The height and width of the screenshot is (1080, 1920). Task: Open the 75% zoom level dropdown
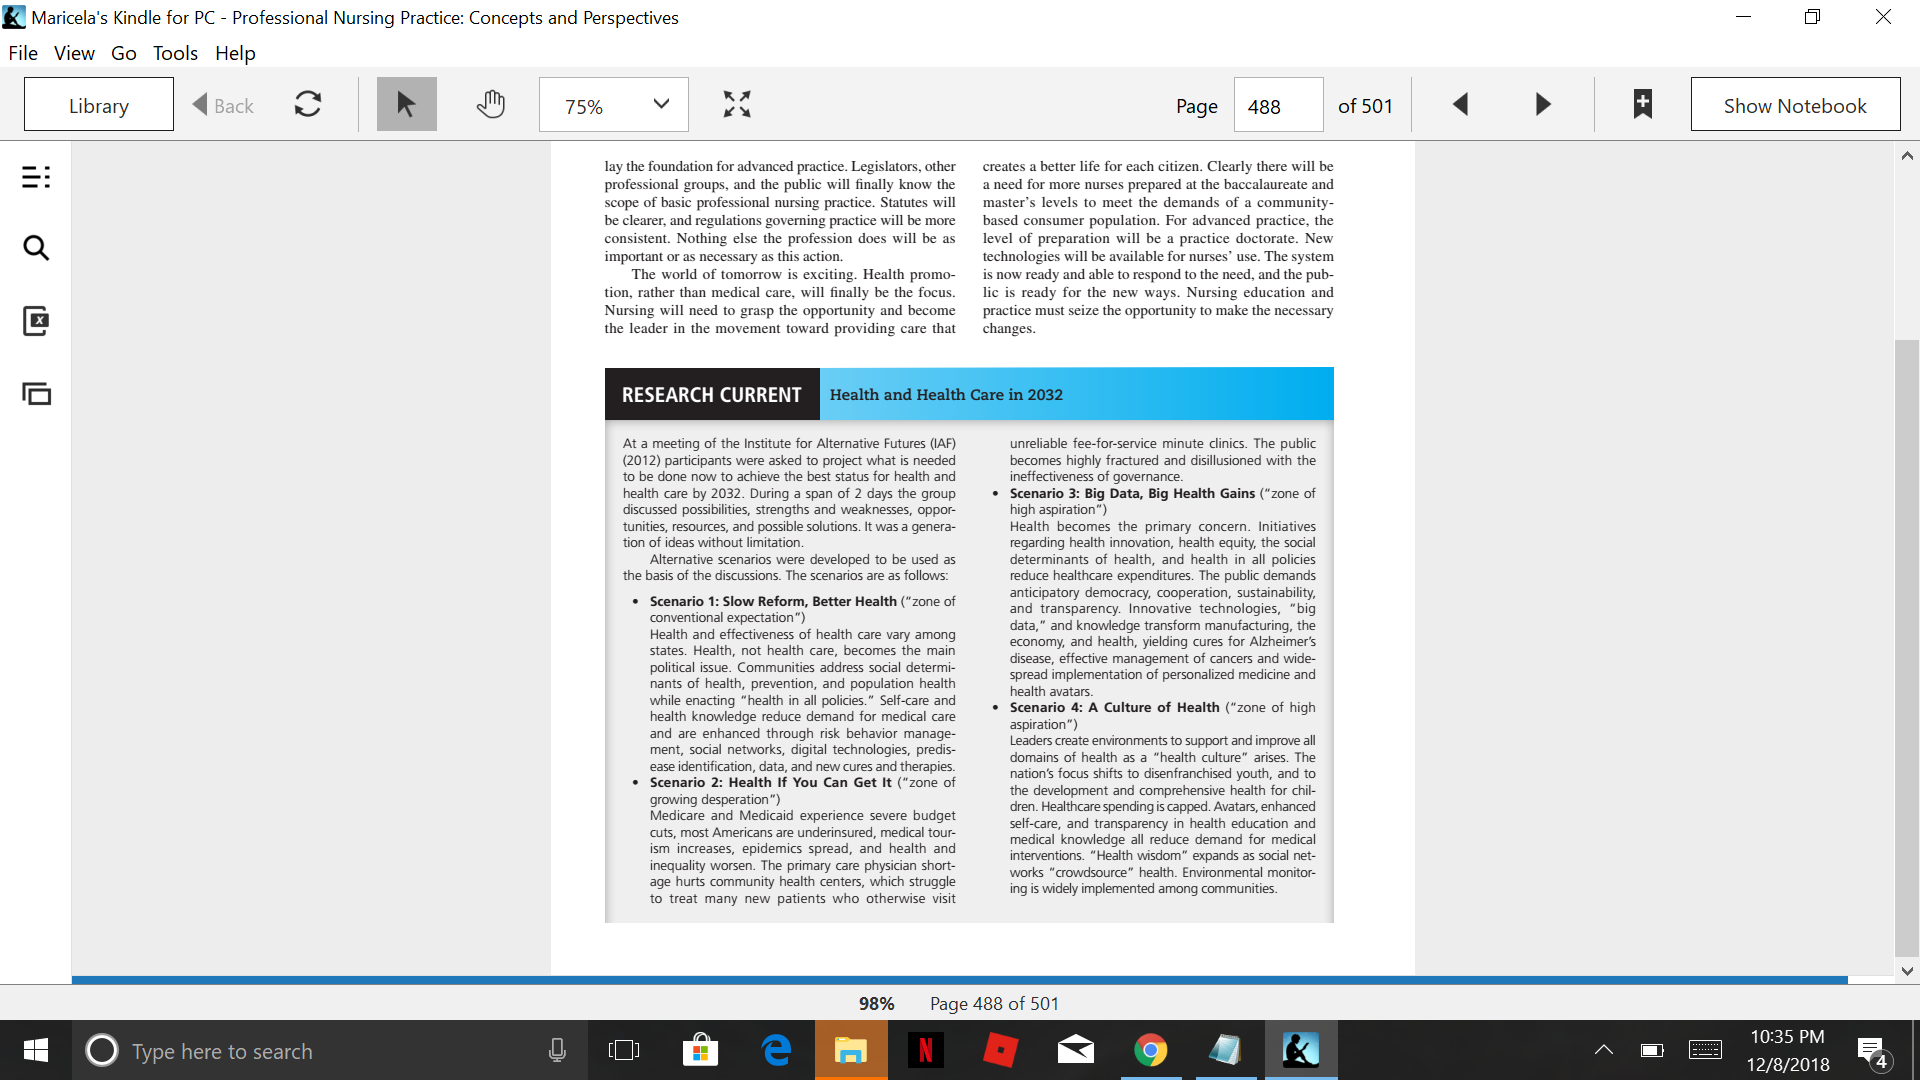(x=614, y=105)
